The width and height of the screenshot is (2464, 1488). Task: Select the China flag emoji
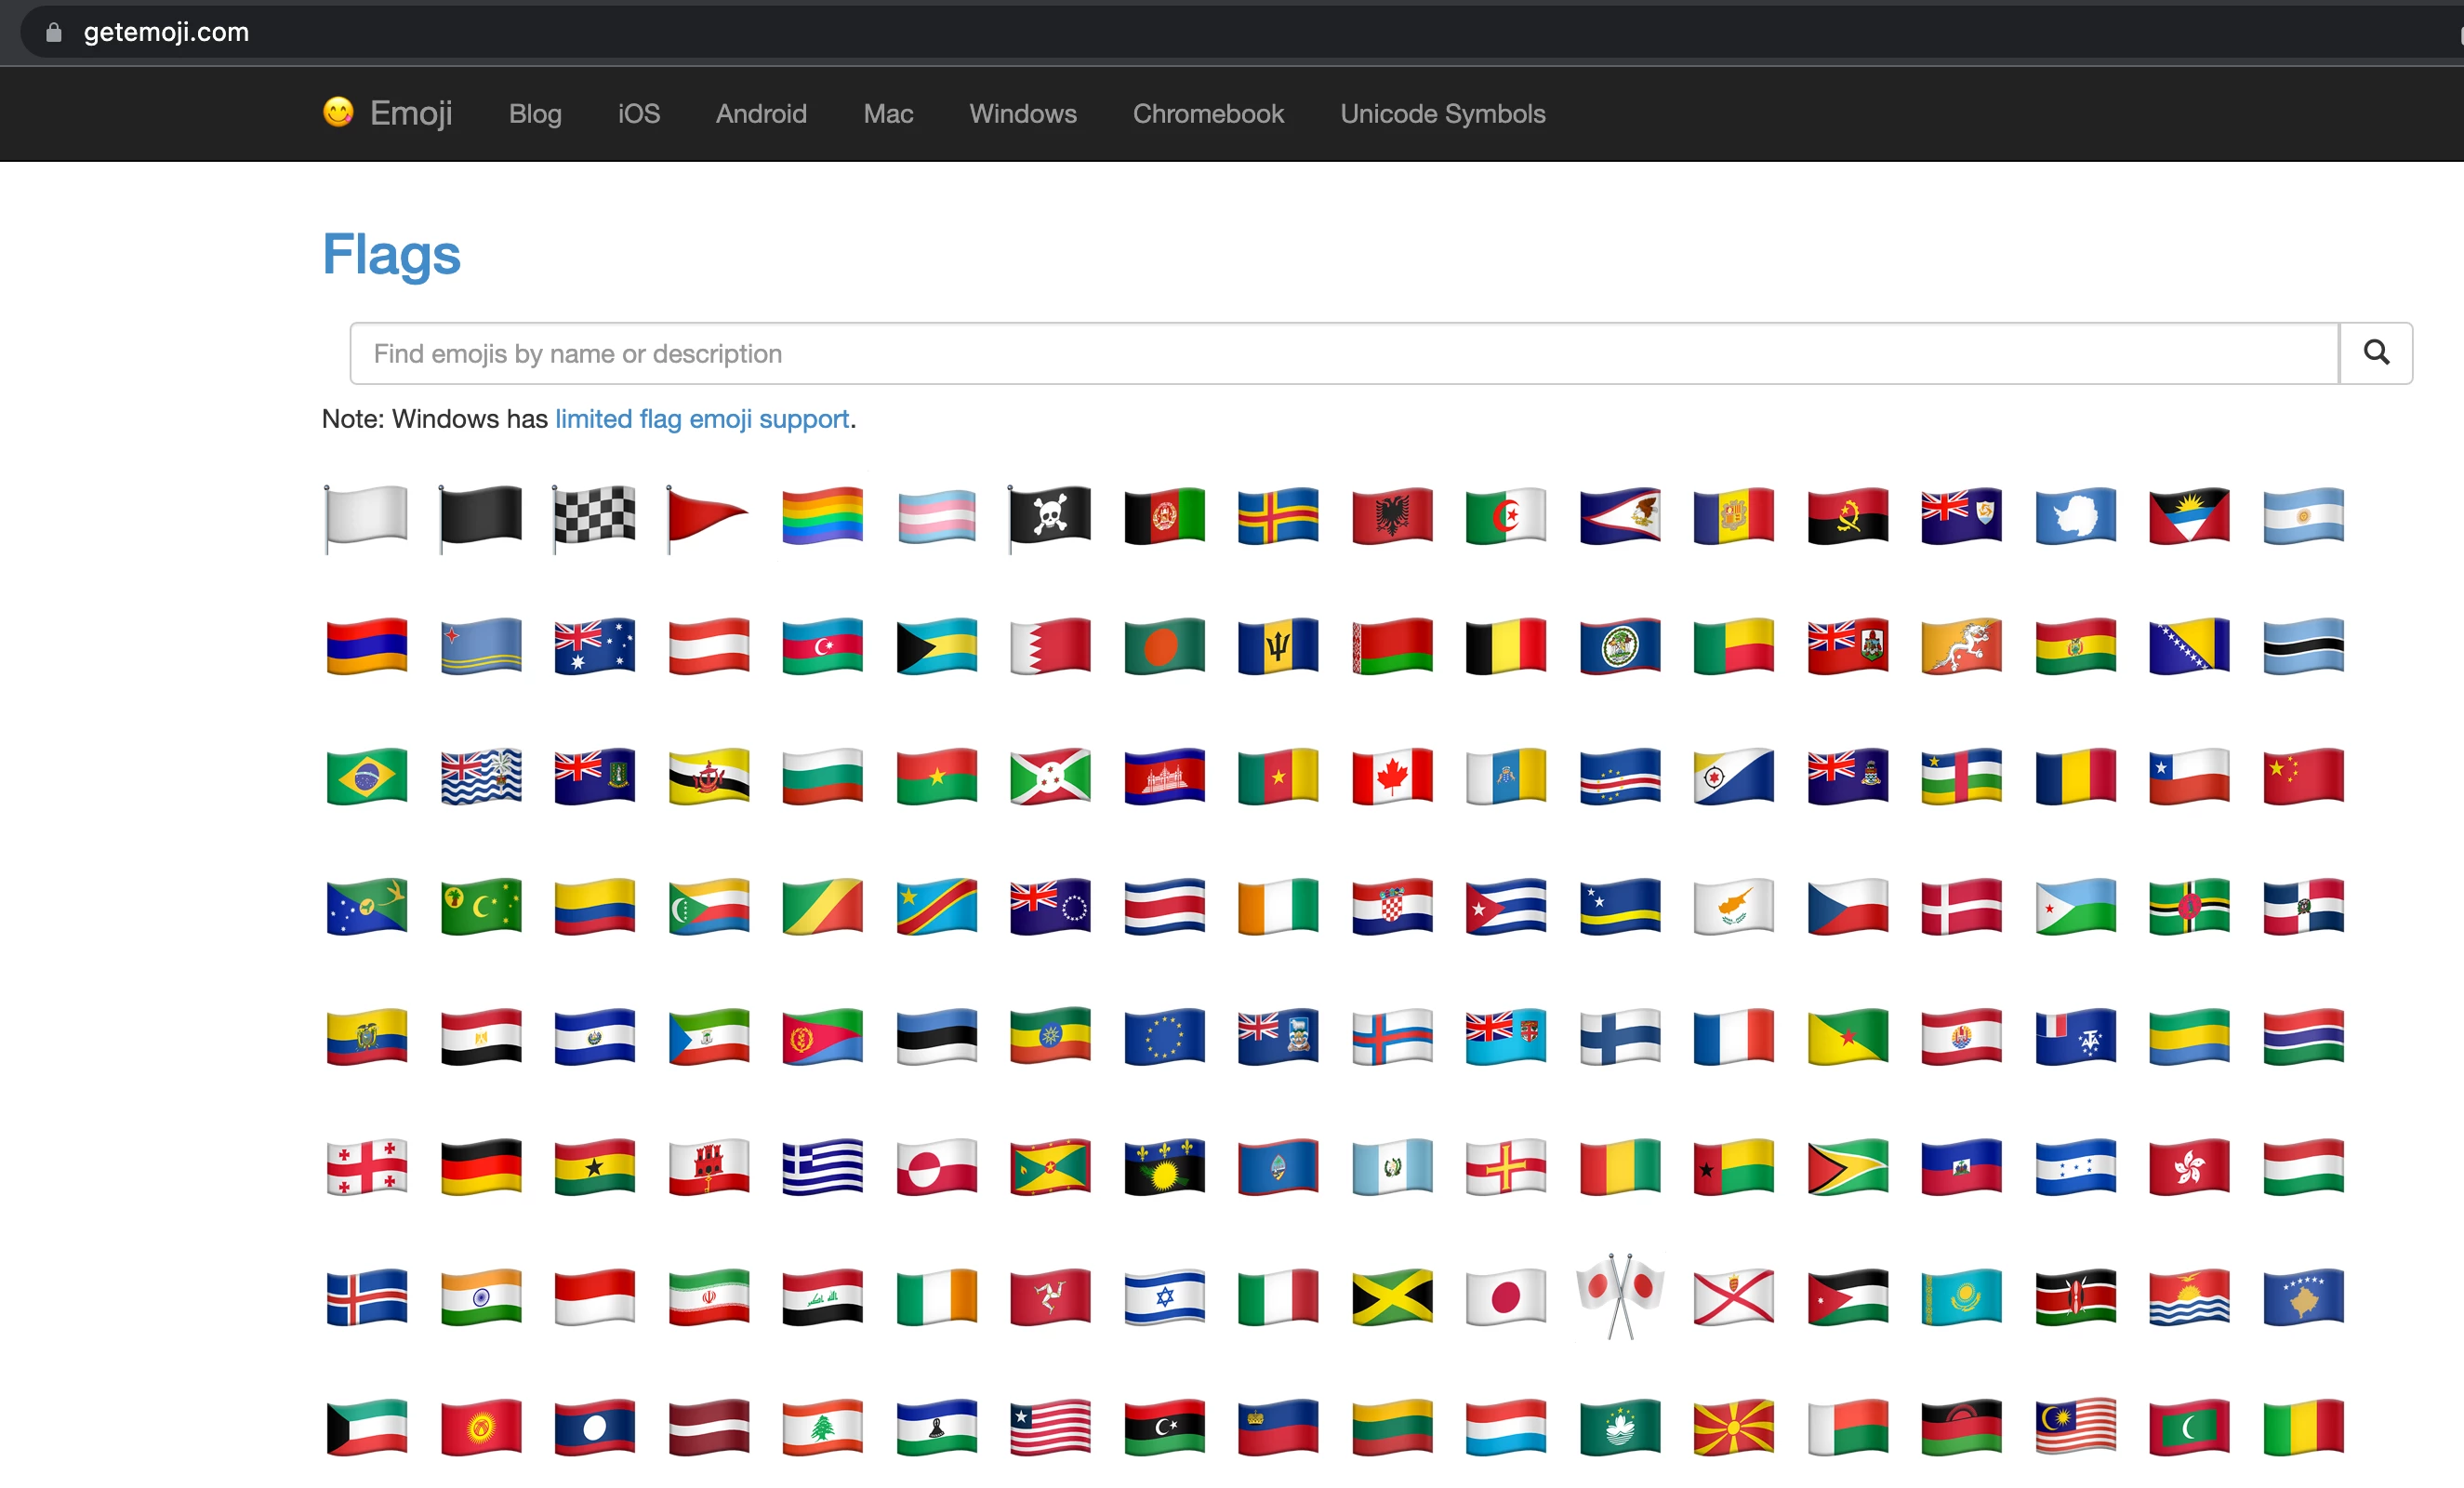(2304, 776)
